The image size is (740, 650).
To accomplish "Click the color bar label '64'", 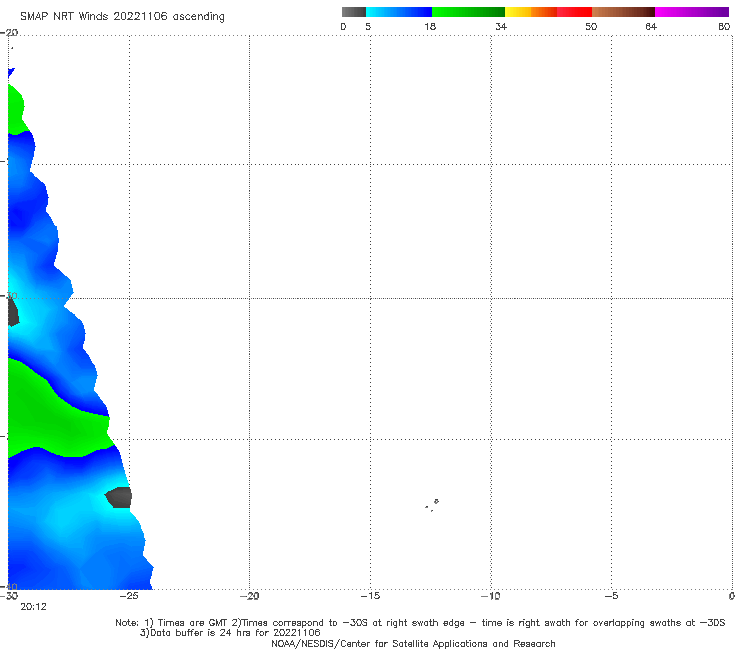I will 651,26.
